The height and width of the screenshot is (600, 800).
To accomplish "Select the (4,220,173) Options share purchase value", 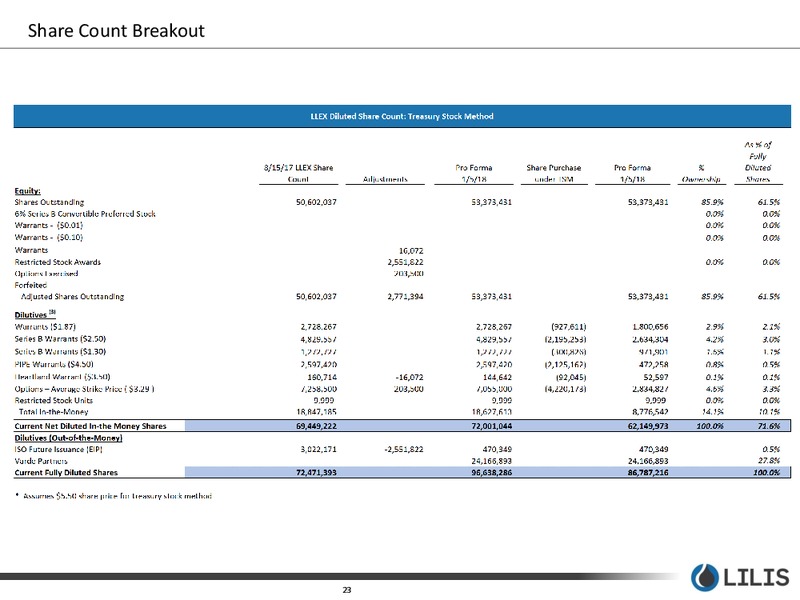I will pos(565,389).
